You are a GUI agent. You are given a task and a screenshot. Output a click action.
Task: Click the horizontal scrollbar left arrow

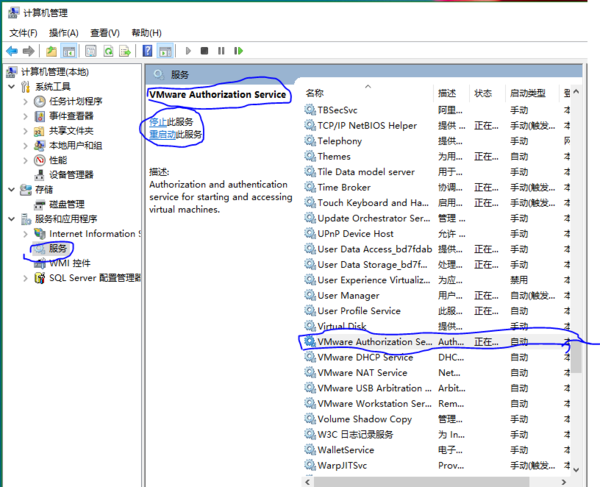coord(308,482)
